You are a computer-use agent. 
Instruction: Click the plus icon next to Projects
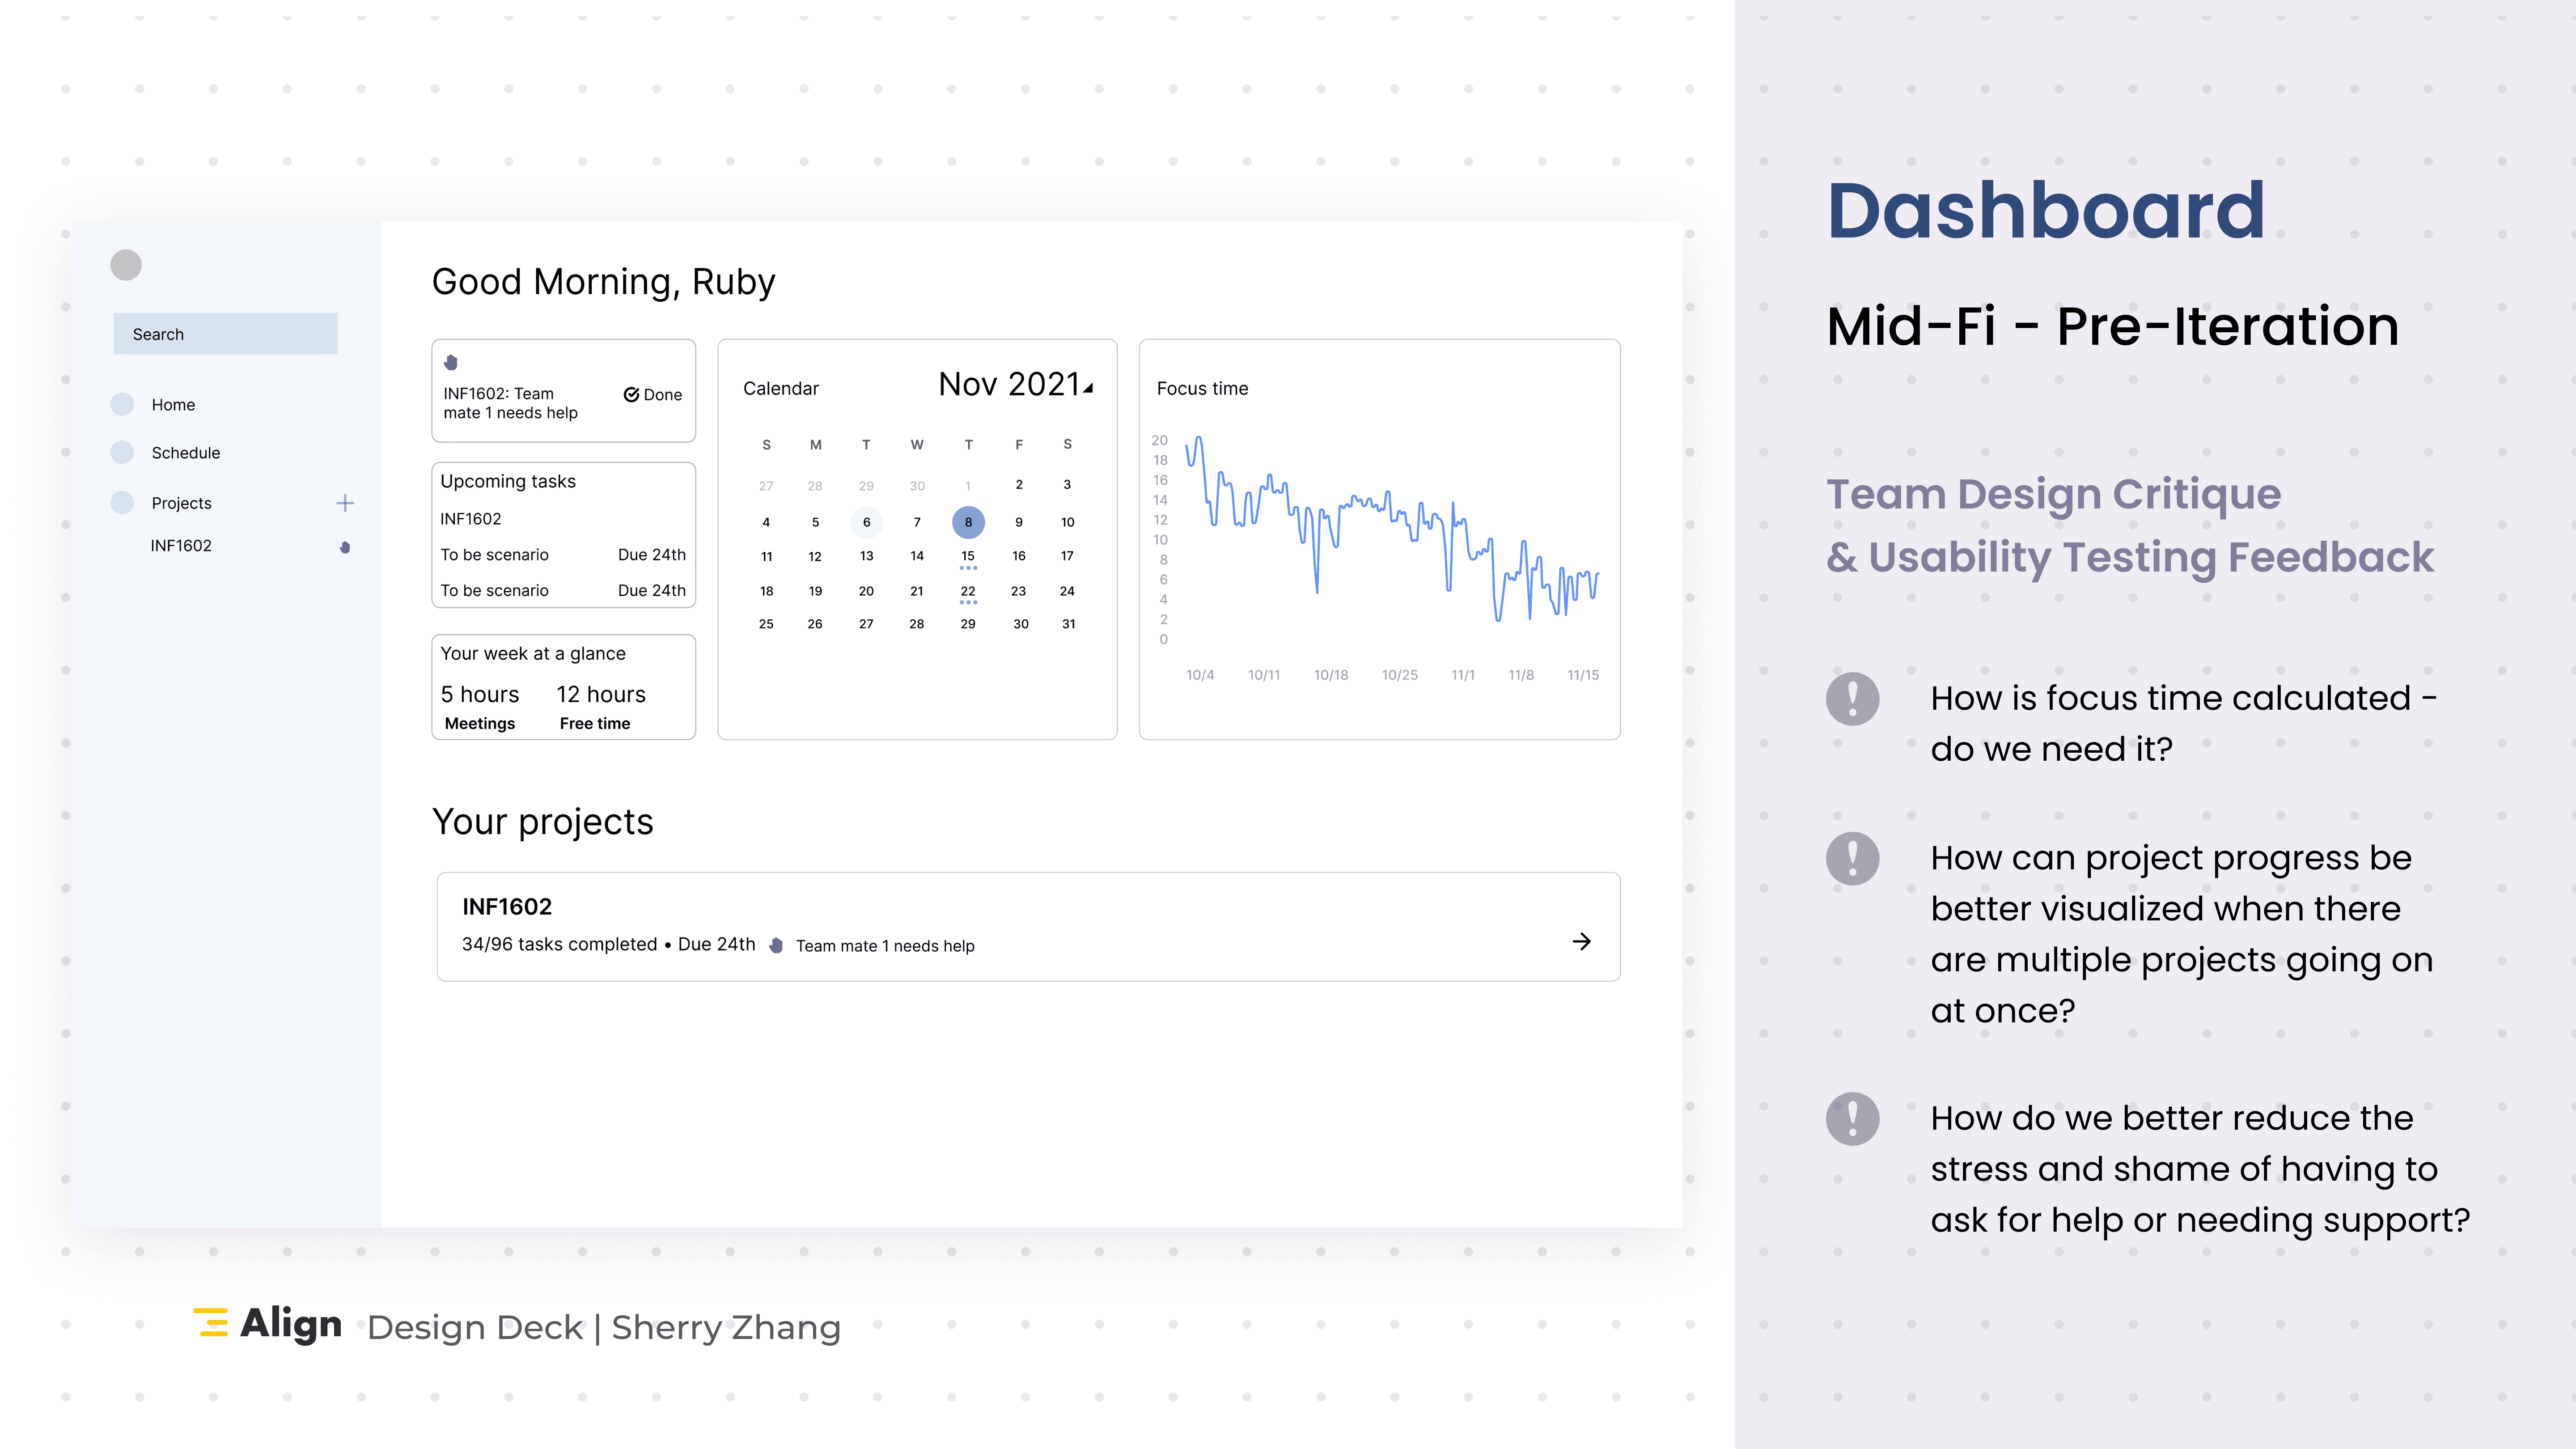345,503
